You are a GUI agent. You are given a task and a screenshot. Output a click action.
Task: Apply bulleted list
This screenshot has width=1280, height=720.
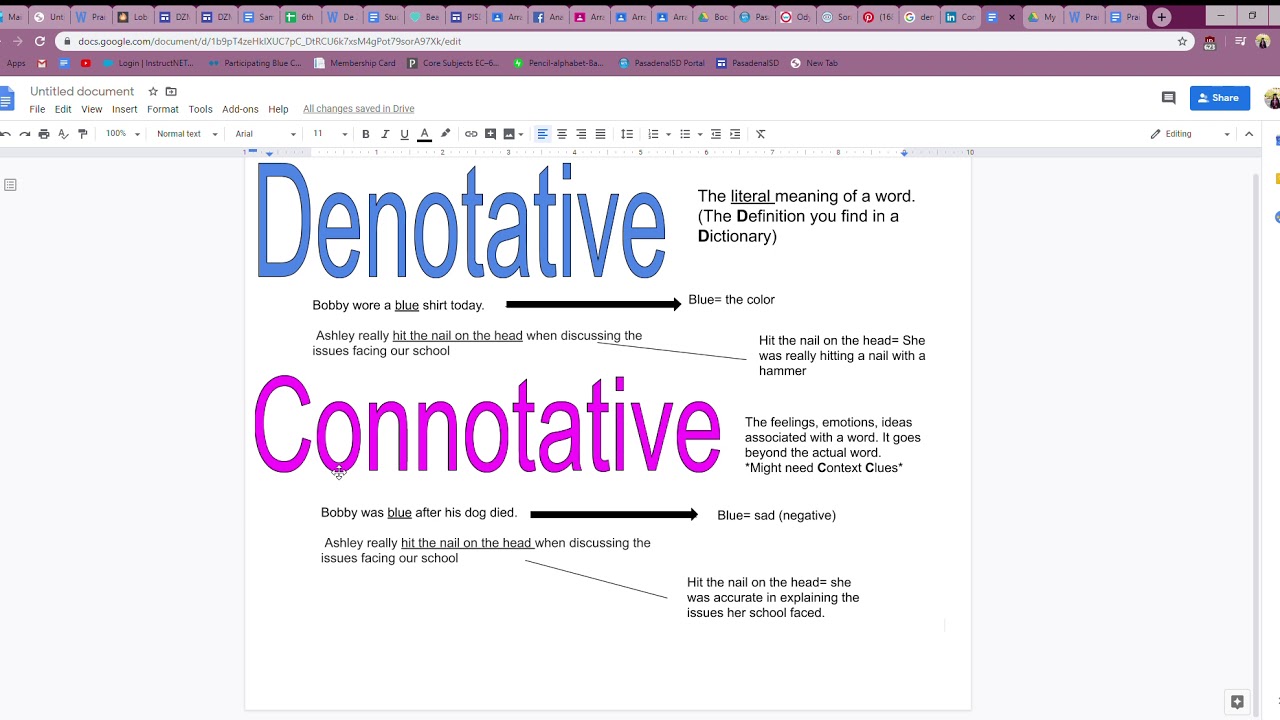click(x=685, y=134)
